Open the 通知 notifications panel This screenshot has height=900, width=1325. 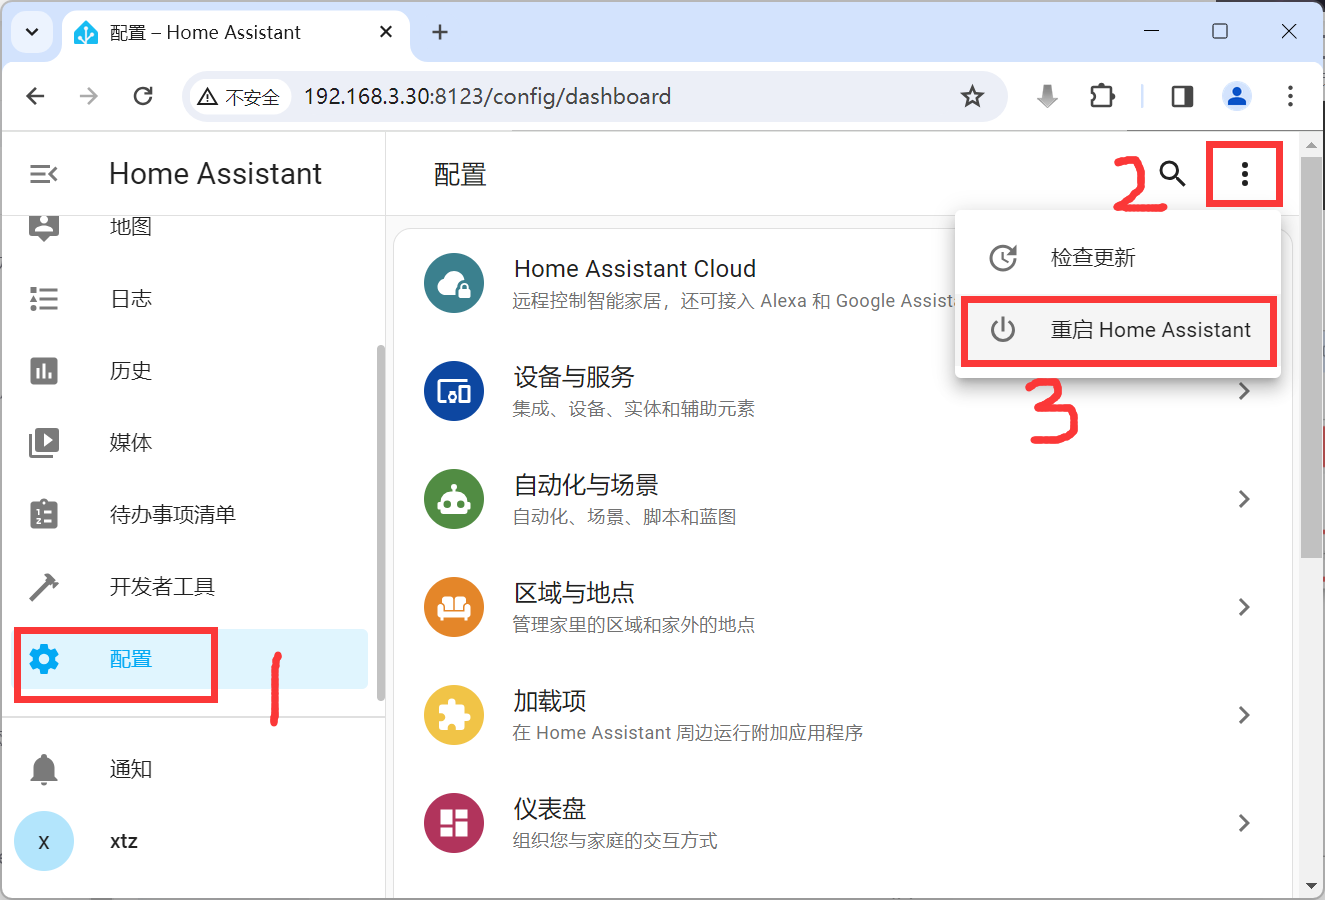point(130,768)
